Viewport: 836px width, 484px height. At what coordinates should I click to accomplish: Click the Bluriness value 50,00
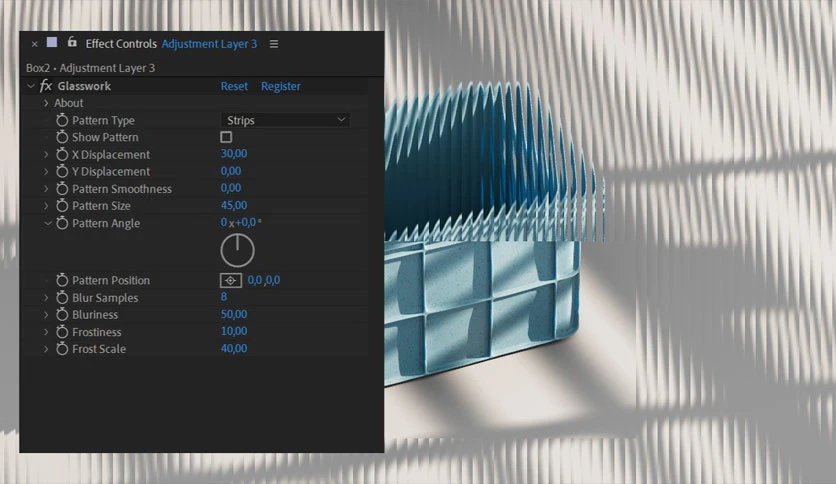click(234, 314)
